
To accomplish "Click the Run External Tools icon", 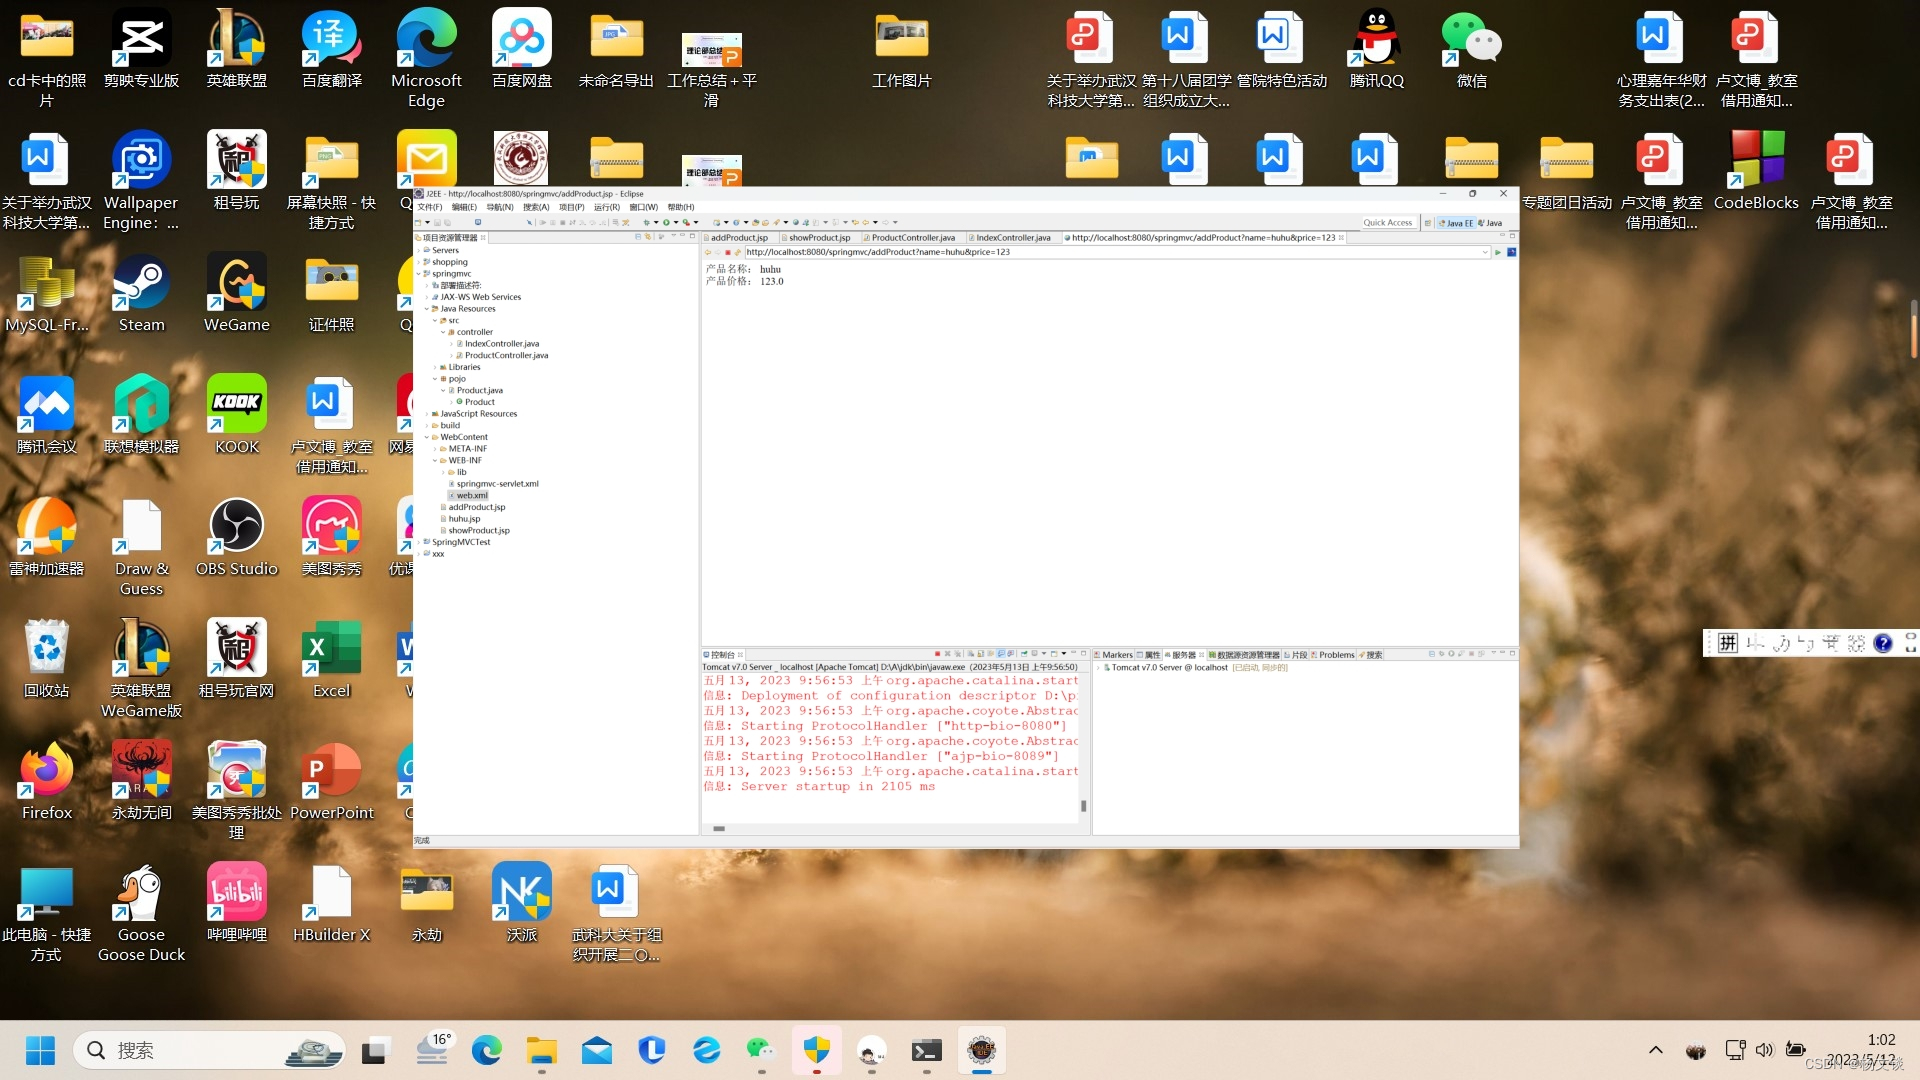I will (686, 222).
